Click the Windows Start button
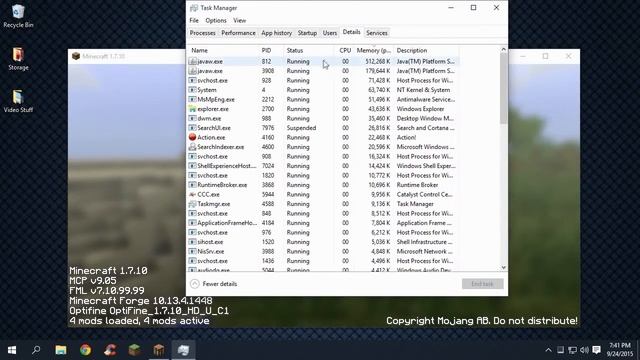The height and width of the screenshot is (360, 640). tap(12, 350)
